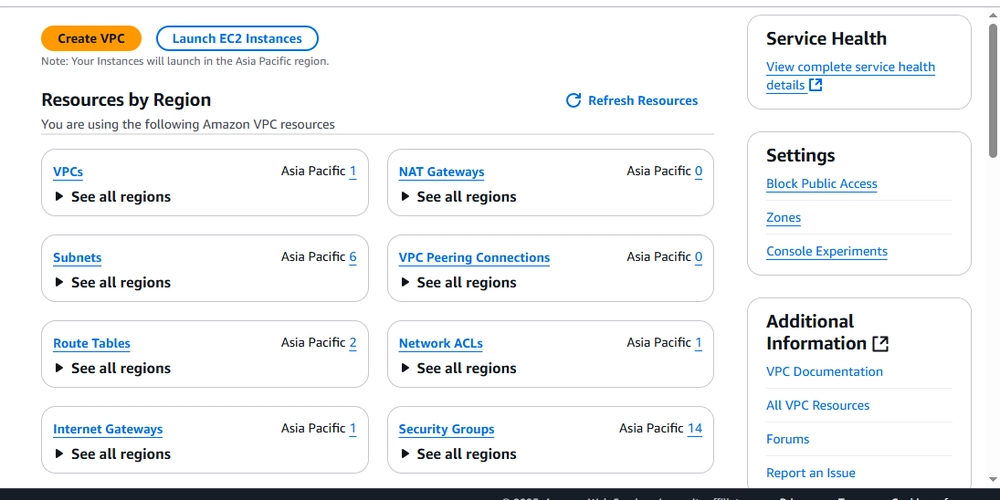Click NAT Gateways Asia Pacific count 0
The height and width of the screenshot is (500, 1000).
[x=698, y=171]
